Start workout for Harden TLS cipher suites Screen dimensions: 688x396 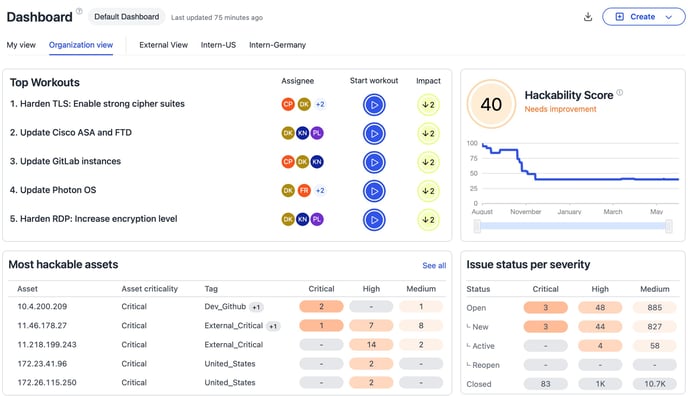coord(374,105)
